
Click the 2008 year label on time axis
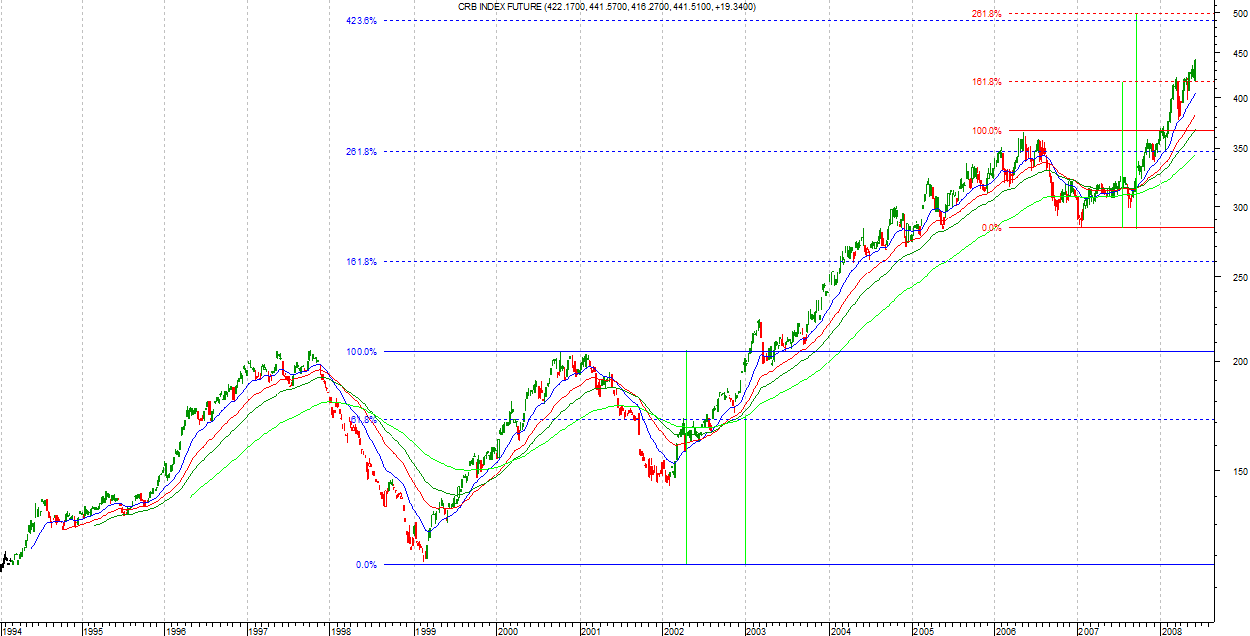click(1172, 631)
